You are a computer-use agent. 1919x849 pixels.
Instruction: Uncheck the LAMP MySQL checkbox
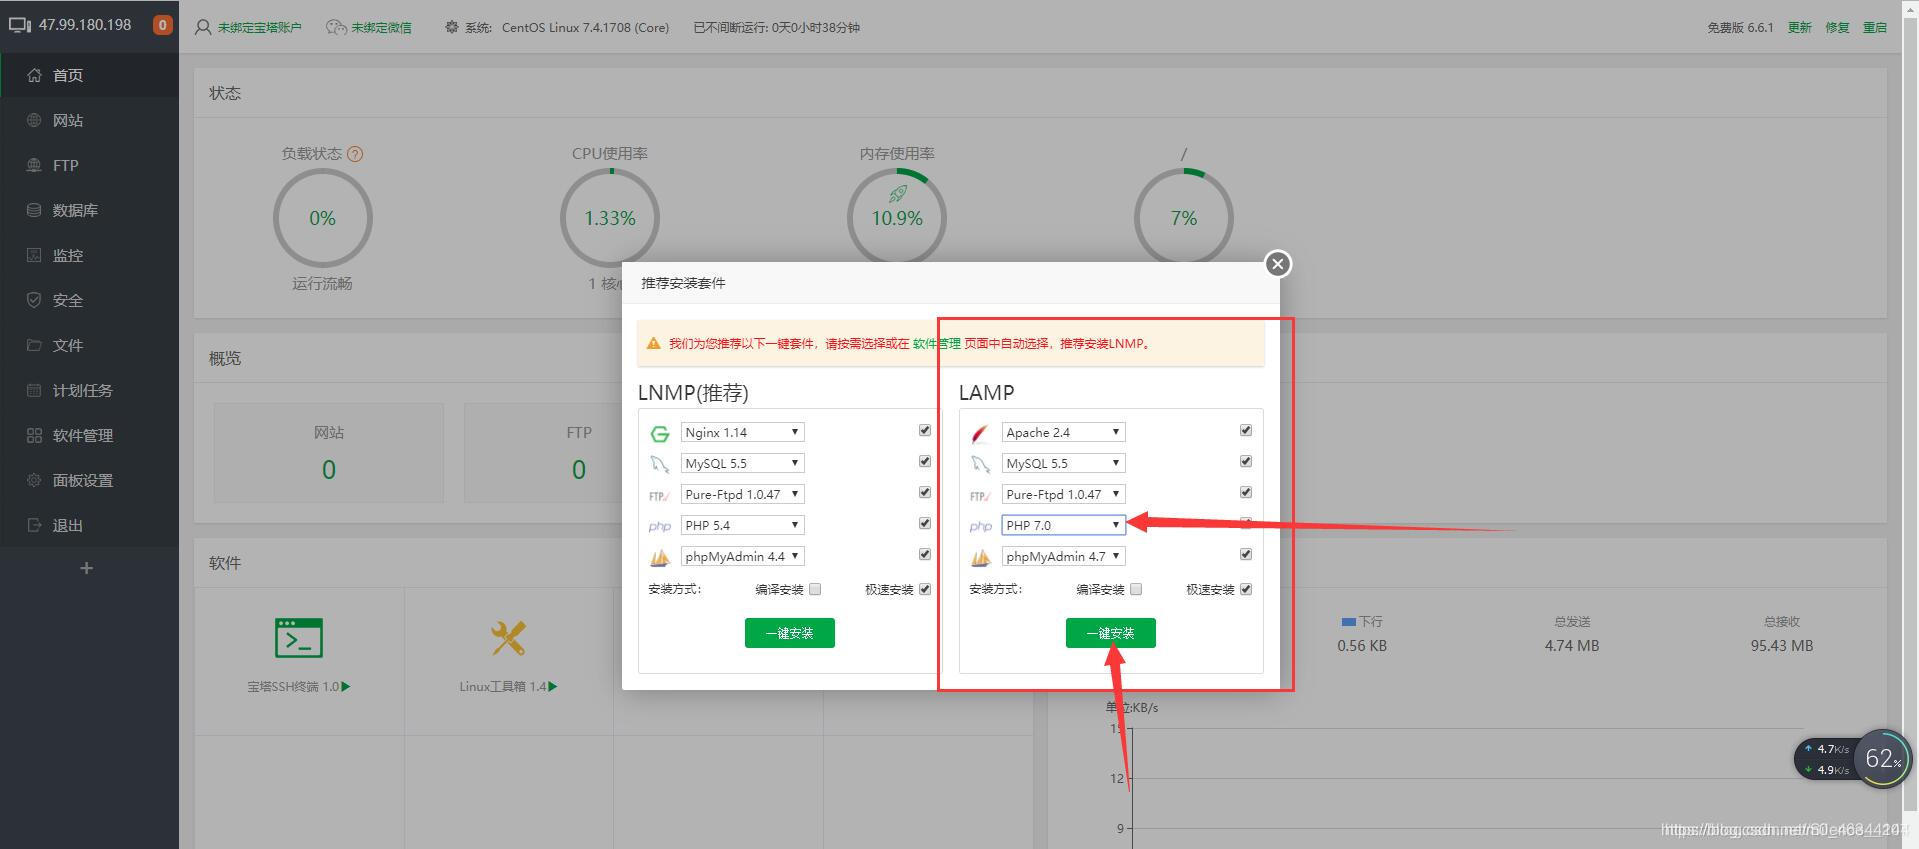tap(1246, 461)
